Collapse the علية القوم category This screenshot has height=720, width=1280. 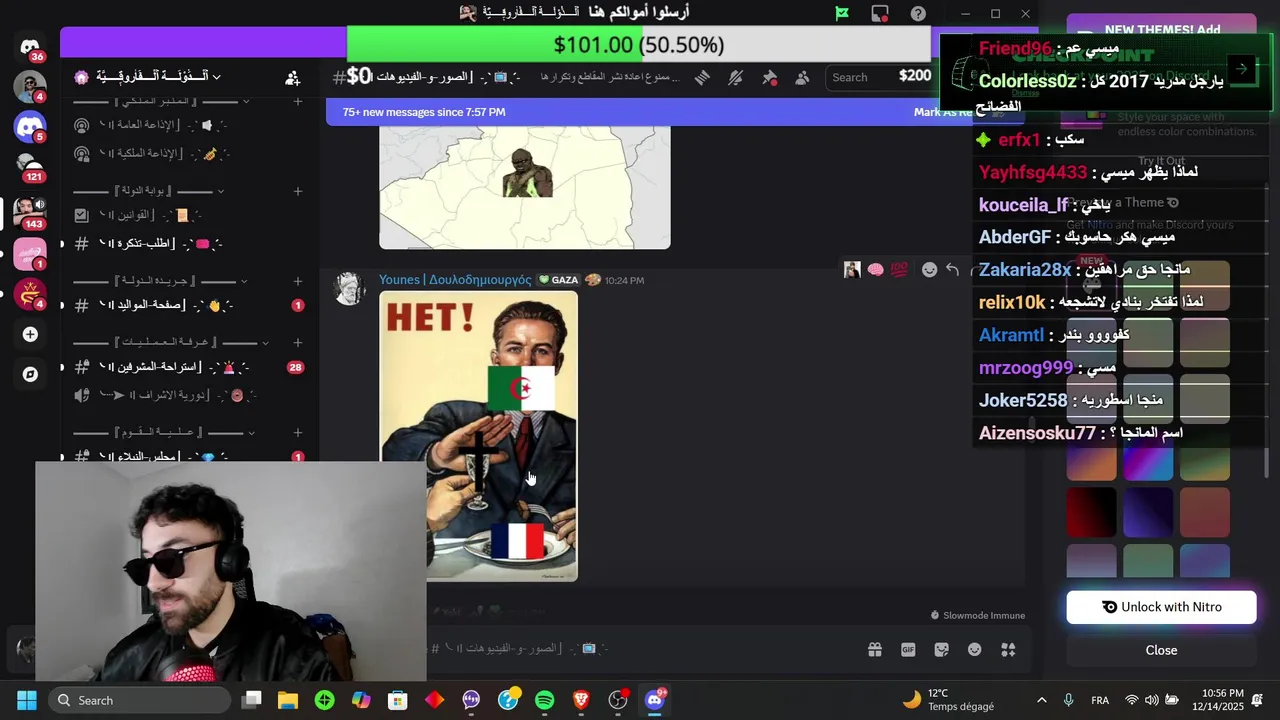(x=165, y=432)
